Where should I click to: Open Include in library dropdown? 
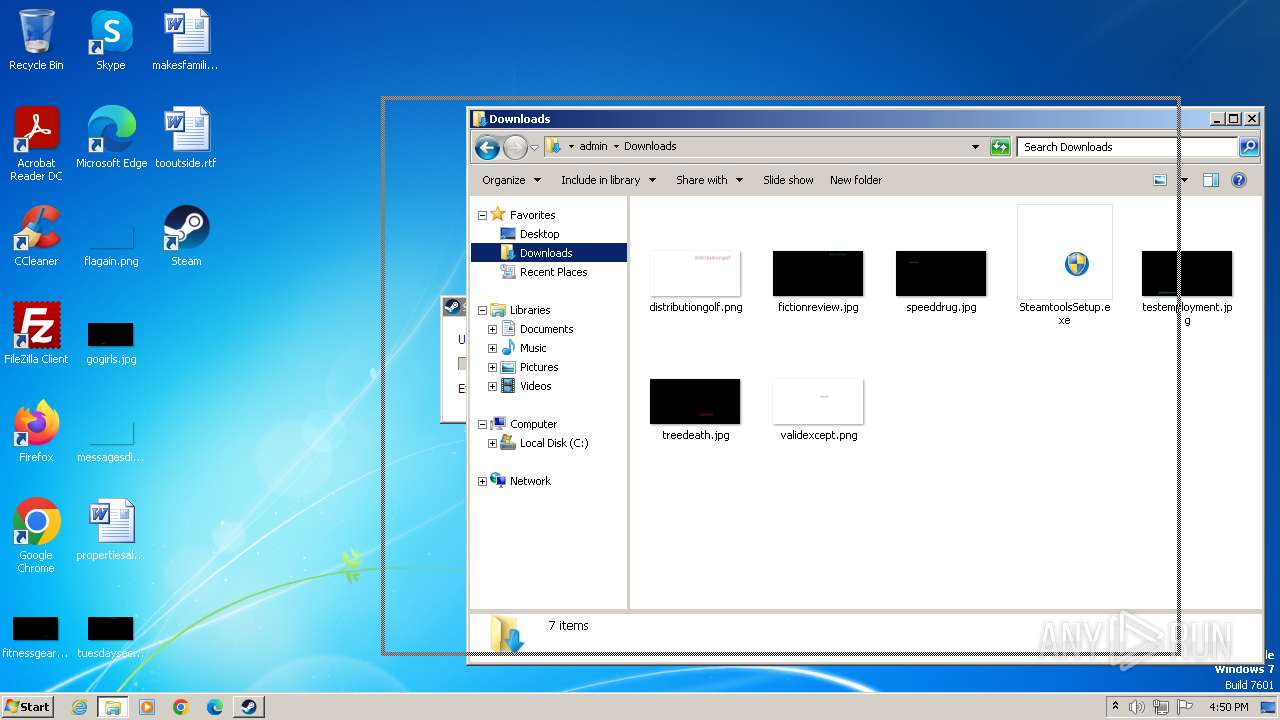tap(608, 180)
